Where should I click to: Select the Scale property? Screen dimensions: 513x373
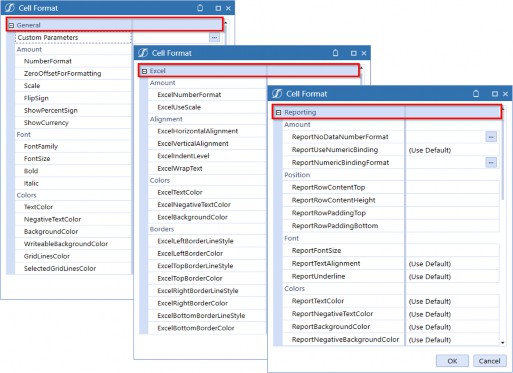(x=32, y=86)
